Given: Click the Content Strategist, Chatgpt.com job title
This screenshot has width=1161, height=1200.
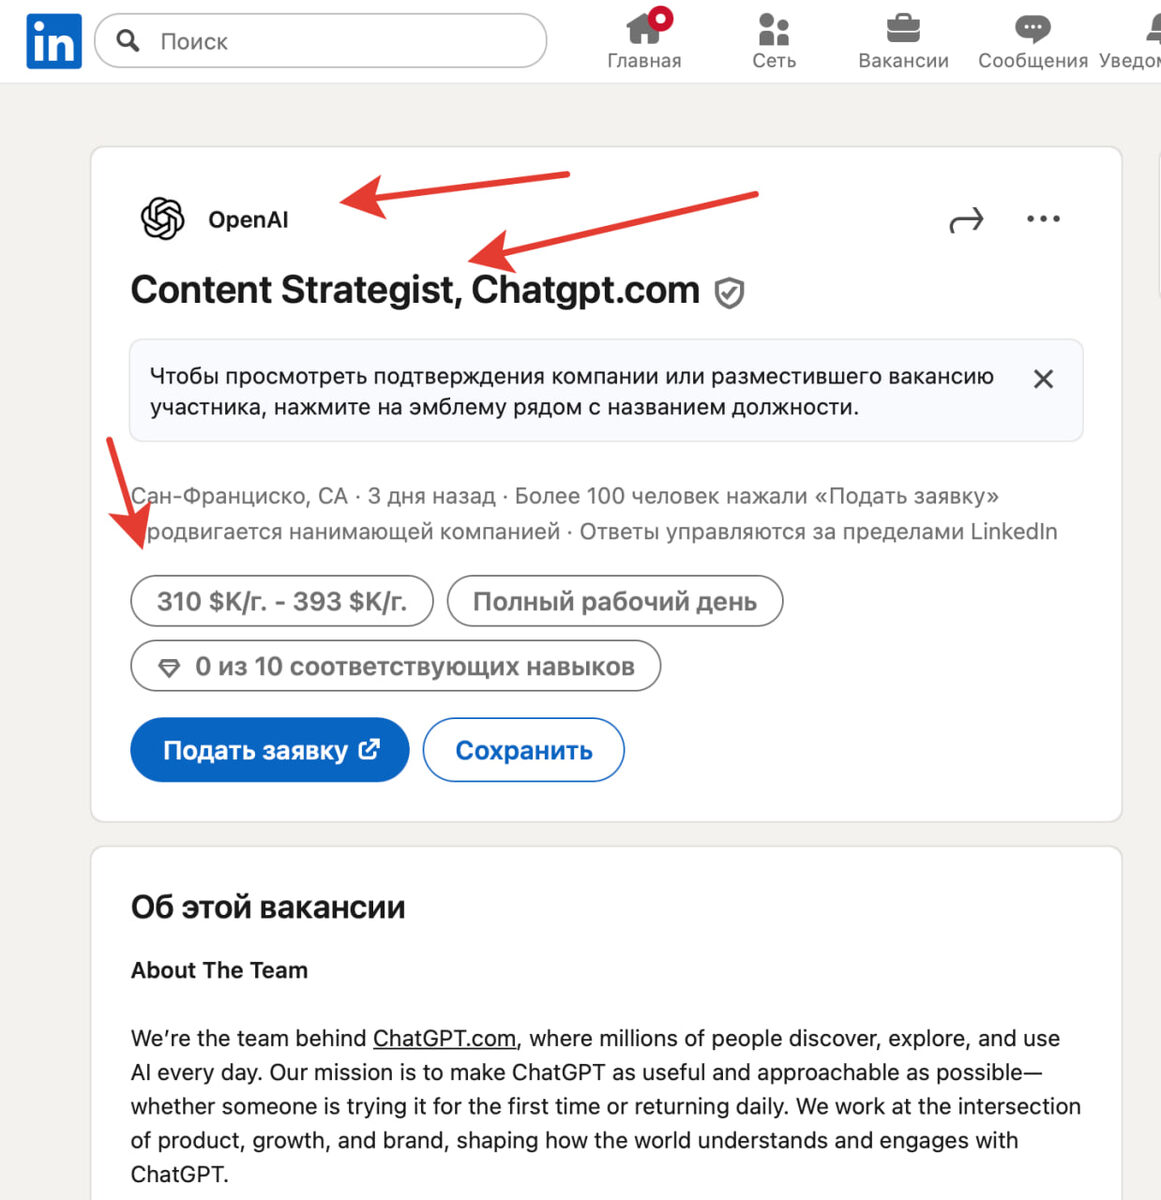Looking at the screenshot, I should click(416, 290).
